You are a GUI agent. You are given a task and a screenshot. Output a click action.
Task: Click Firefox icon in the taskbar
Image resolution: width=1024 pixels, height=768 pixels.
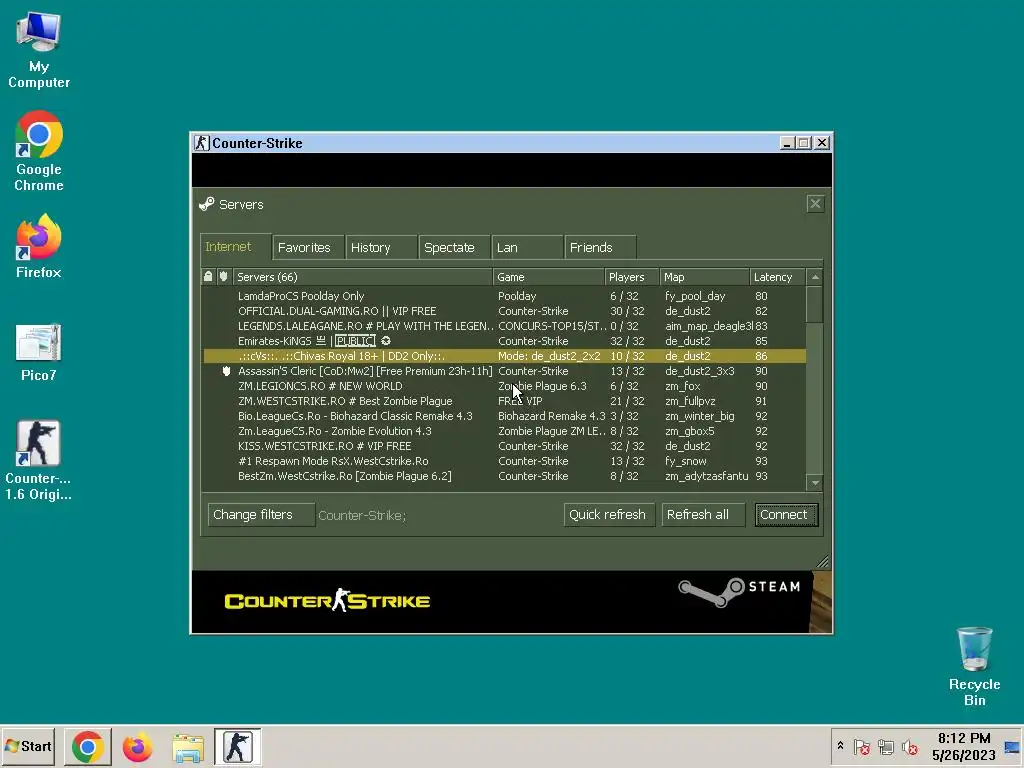[137, 746]
